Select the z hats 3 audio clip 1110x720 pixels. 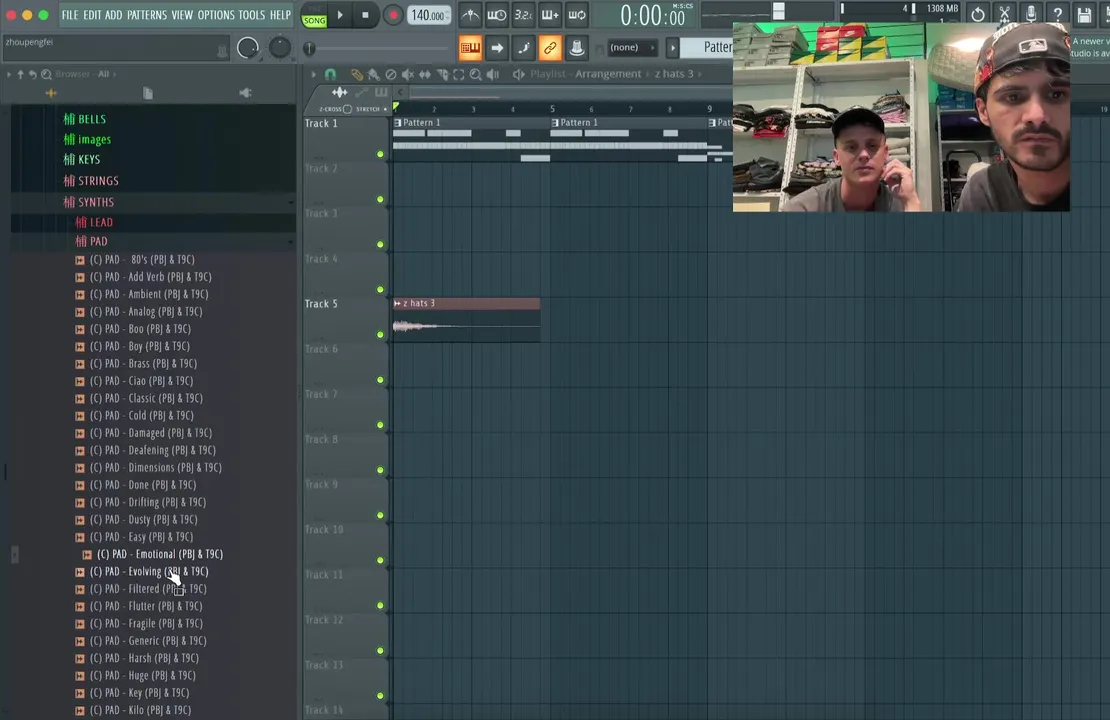click(x=467, y=320)
